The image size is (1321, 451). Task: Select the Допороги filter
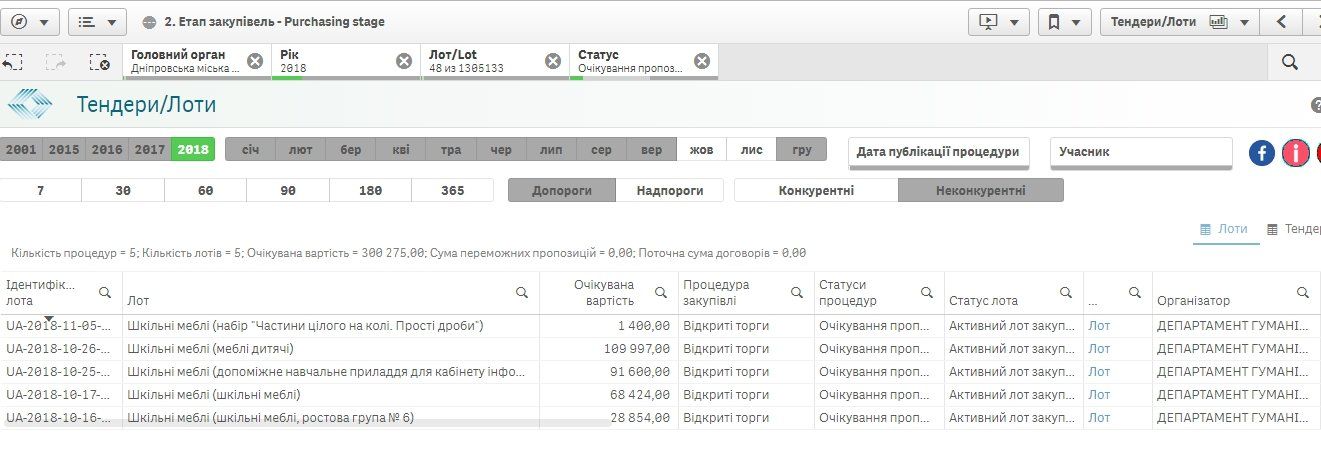tap(562, 190)
